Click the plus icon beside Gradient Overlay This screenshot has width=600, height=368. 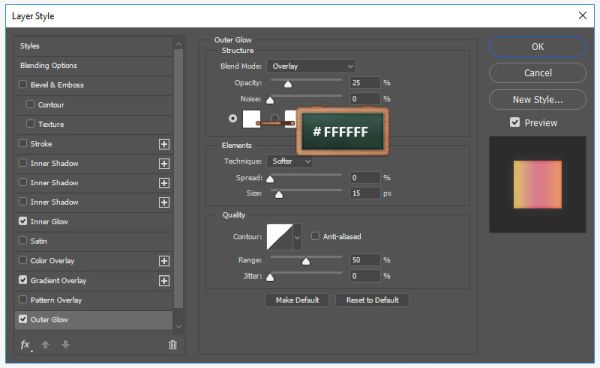(x=164, y=281)
